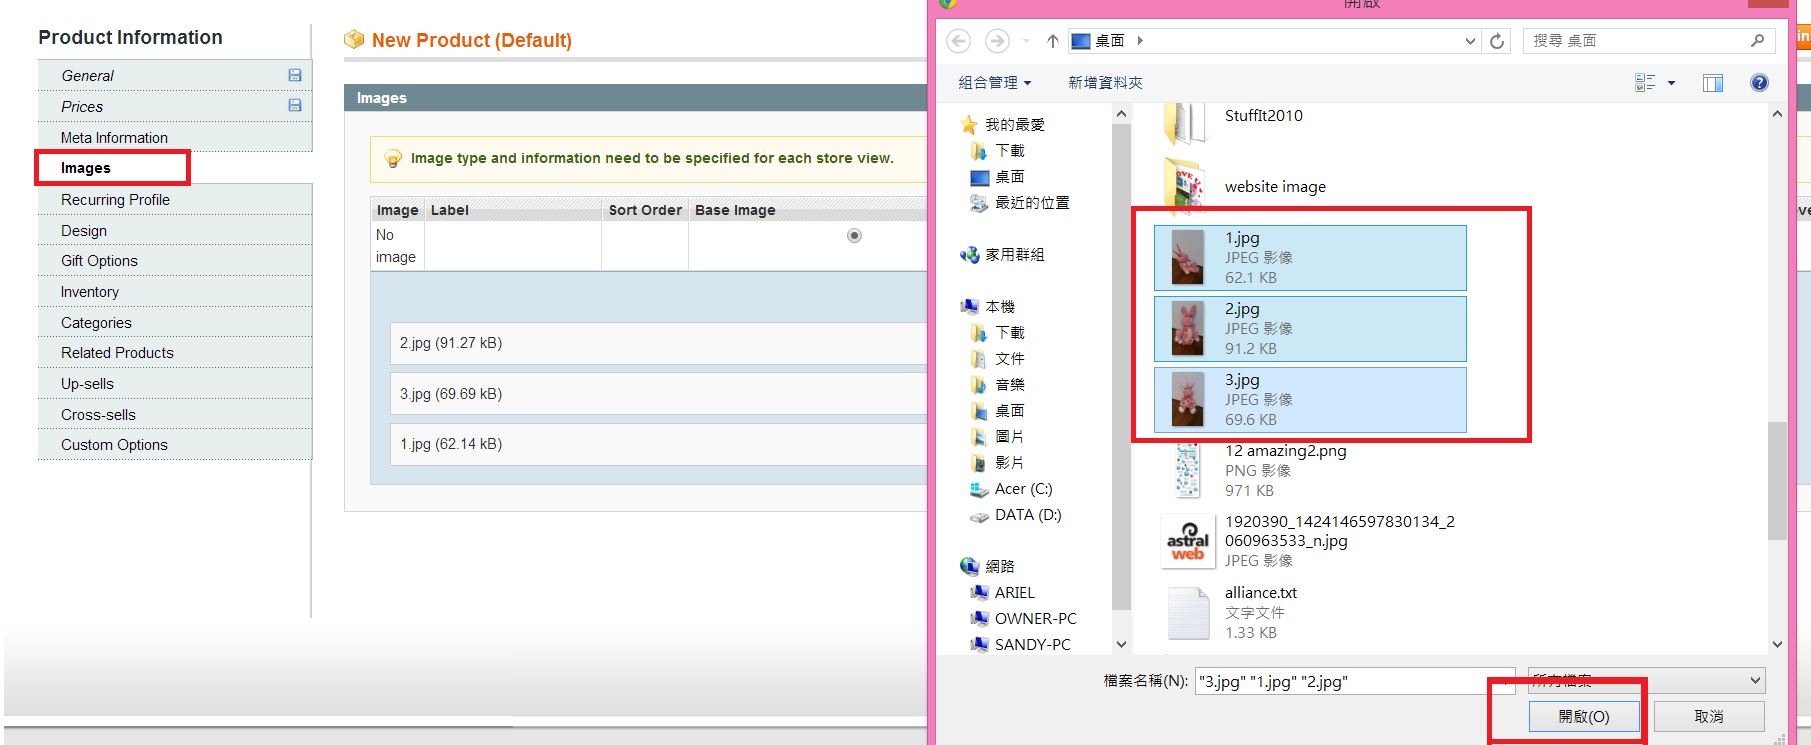Click the 開啟(O) open button
The height and width of the screenshot is (745, 1811).
pyautogui.click(x=1584, y=716)
